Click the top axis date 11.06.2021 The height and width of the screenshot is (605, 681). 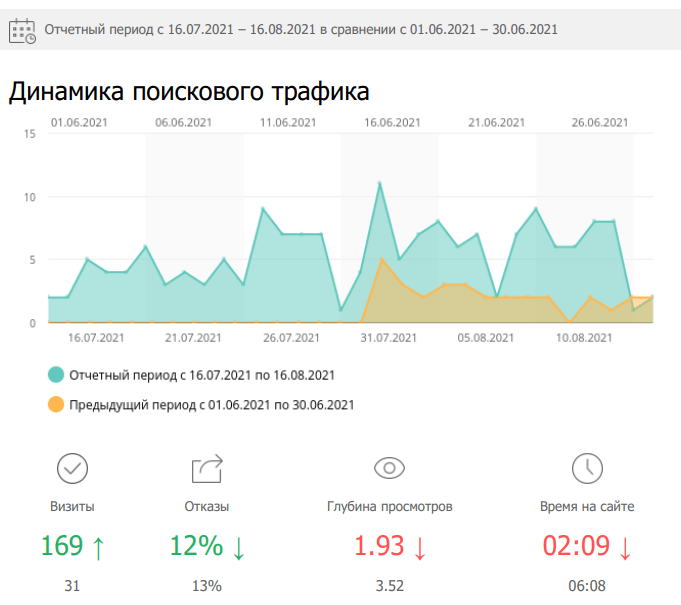tap(288, 122)
